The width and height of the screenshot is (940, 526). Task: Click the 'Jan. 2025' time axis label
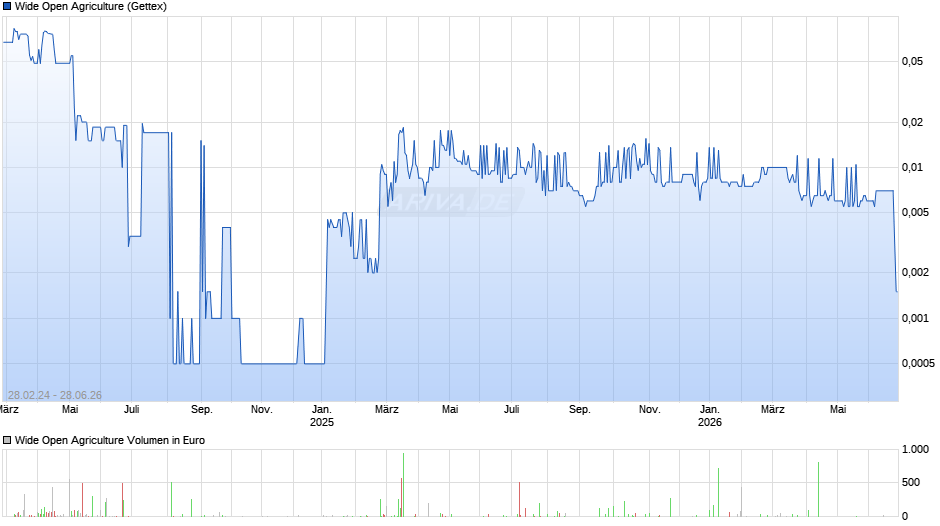(x=322, y=416)
